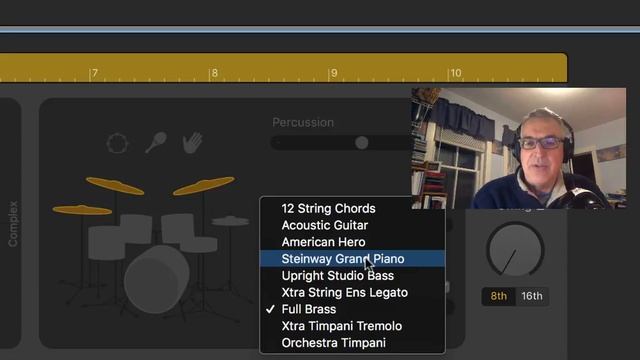Click the webcam video overlay
This screenshot has height=360, width=640.
point(518,148)
